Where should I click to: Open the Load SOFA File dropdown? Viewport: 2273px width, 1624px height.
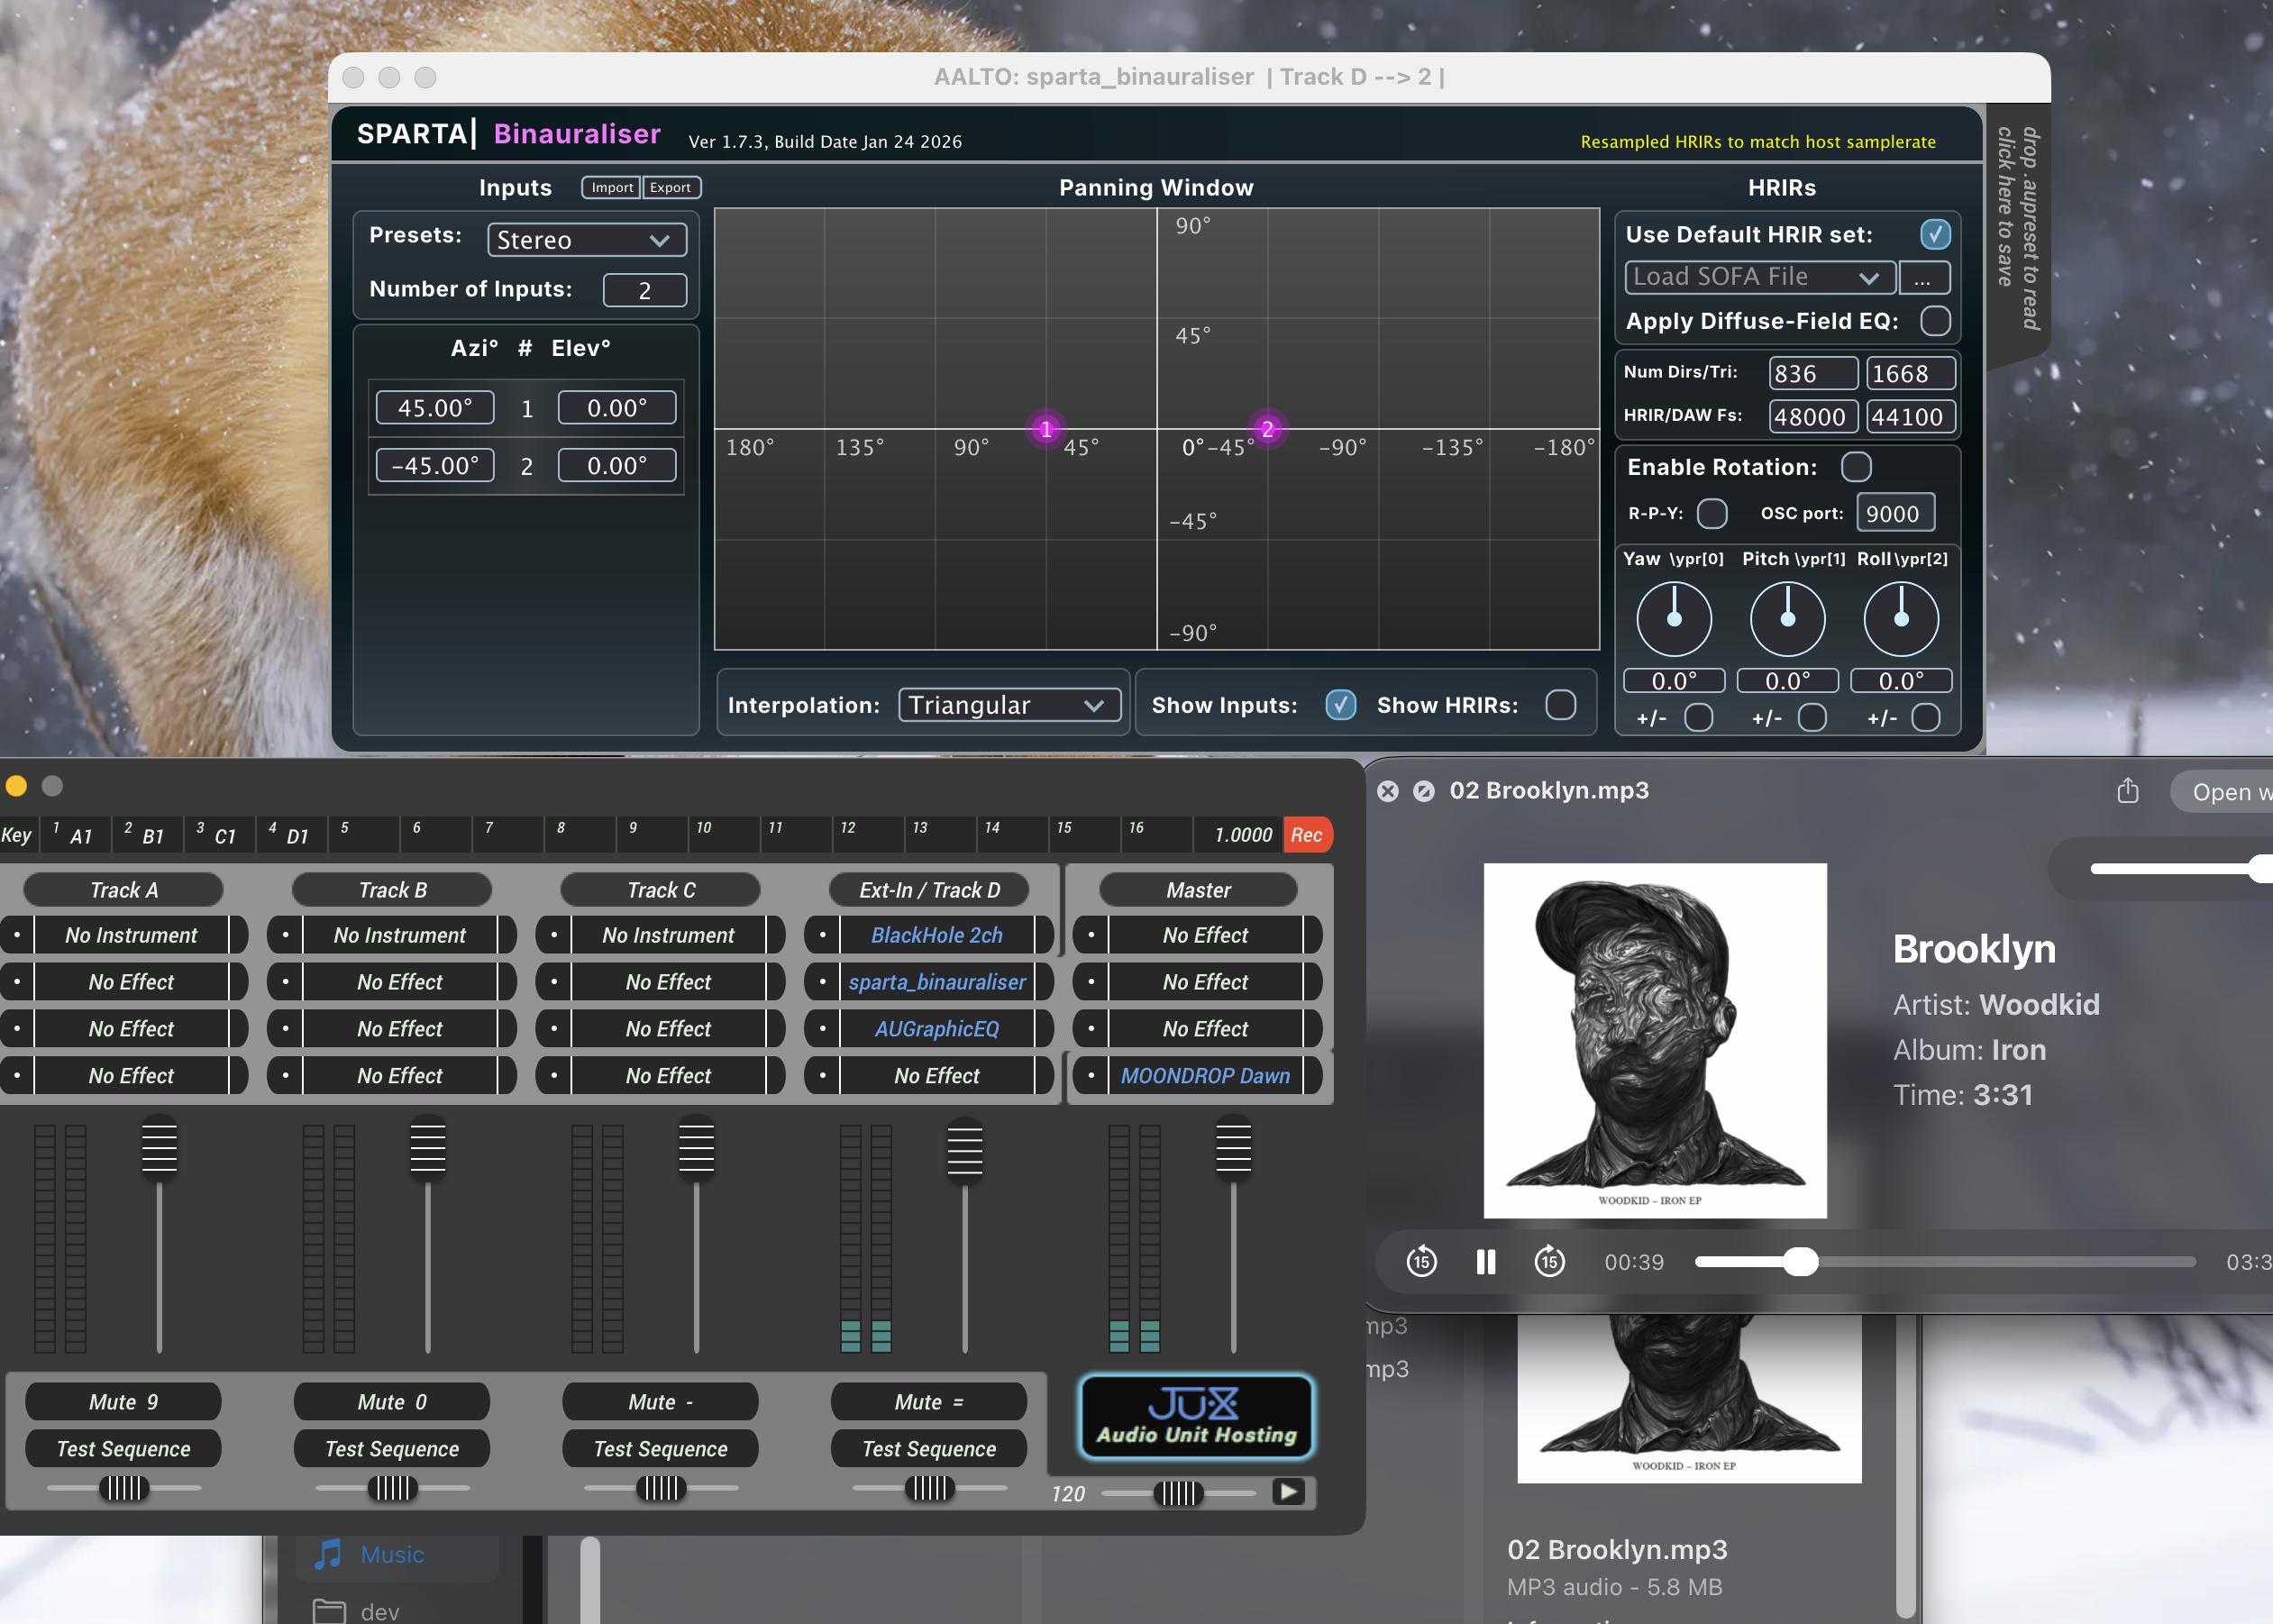pos(1760,277)
